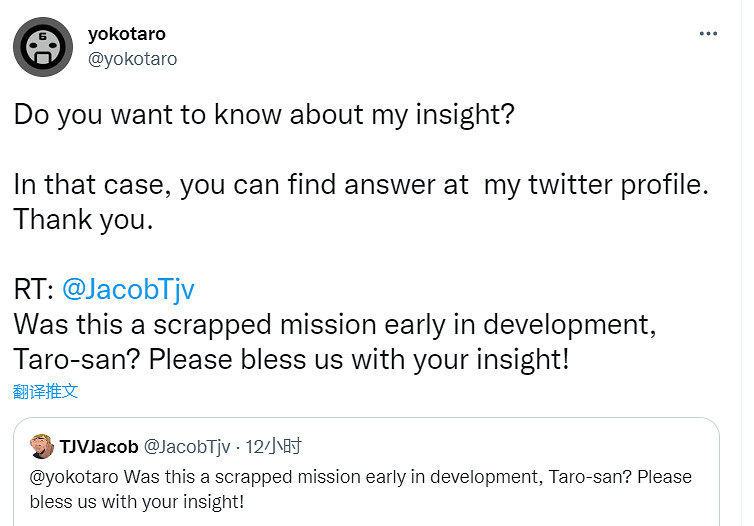Click the @yokotaro handle under the name
This screenshot has height=526, width=754.
(132, 59)
